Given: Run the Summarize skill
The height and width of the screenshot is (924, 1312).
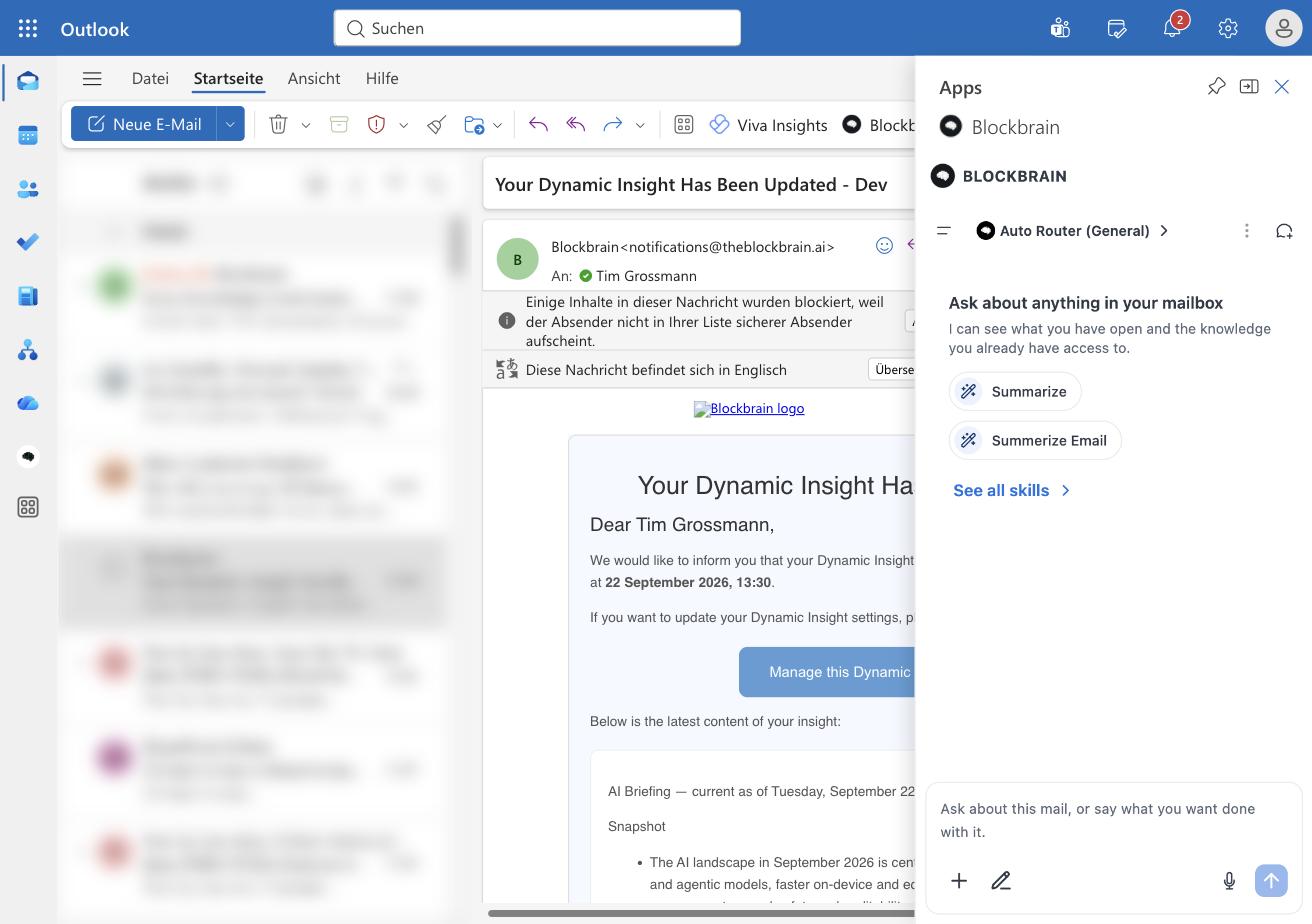Looking at the screenshot, I should [1015, 391].
